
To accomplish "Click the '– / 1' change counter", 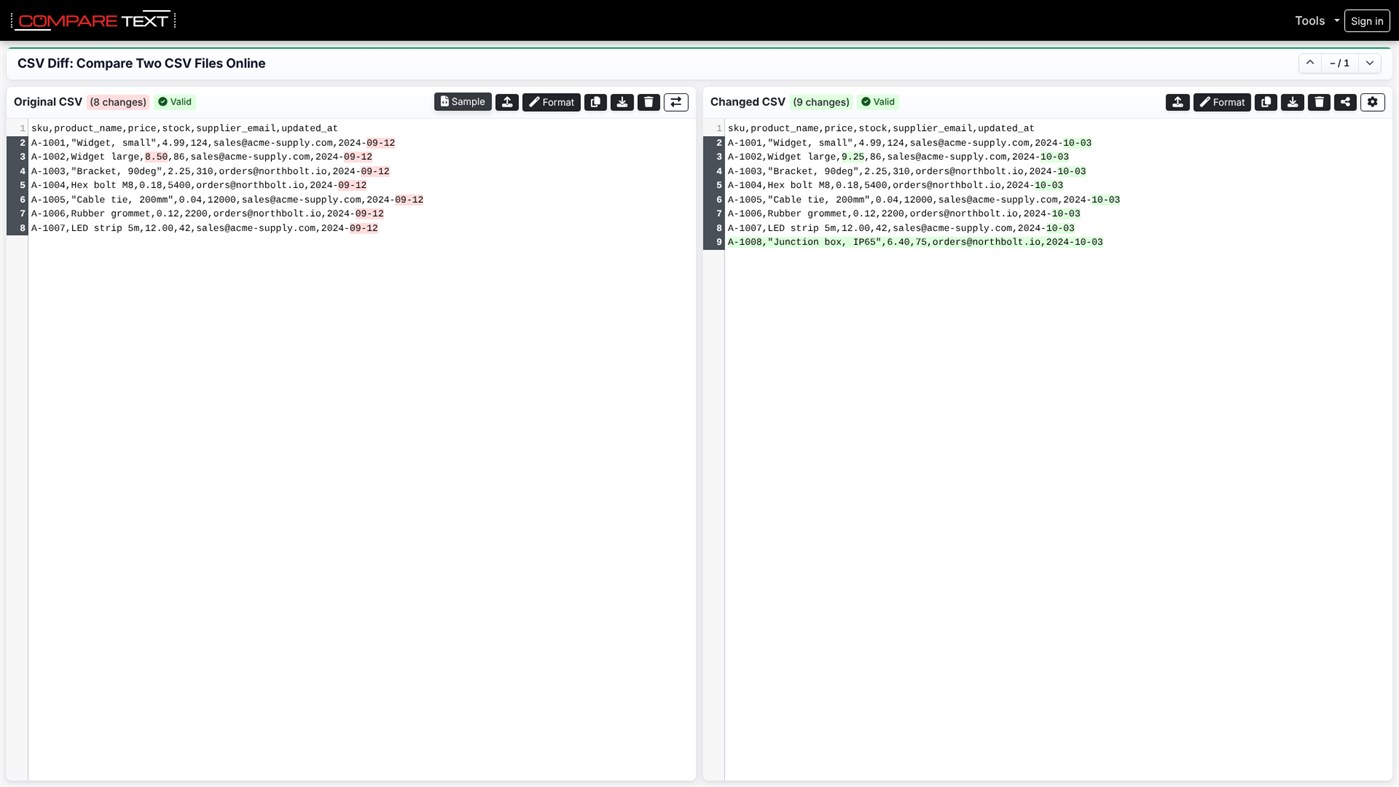I will point(1340,63).
